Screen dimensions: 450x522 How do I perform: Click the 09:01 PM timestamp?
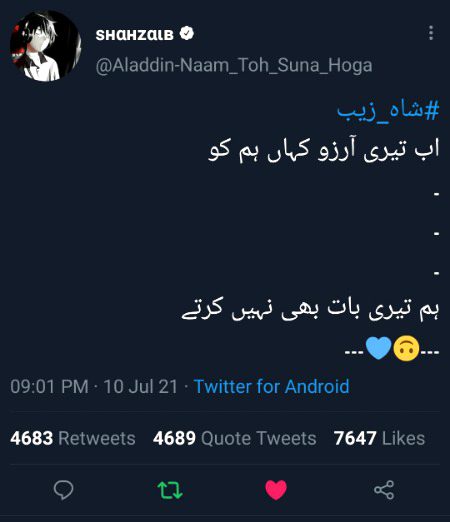coord(49,387)
